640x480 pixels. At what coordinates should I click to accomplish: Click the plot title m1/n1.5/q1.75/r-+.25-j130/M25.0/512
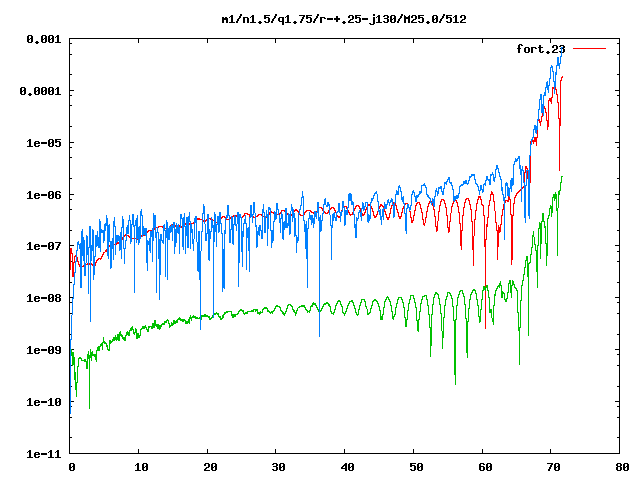pos(344,19)
